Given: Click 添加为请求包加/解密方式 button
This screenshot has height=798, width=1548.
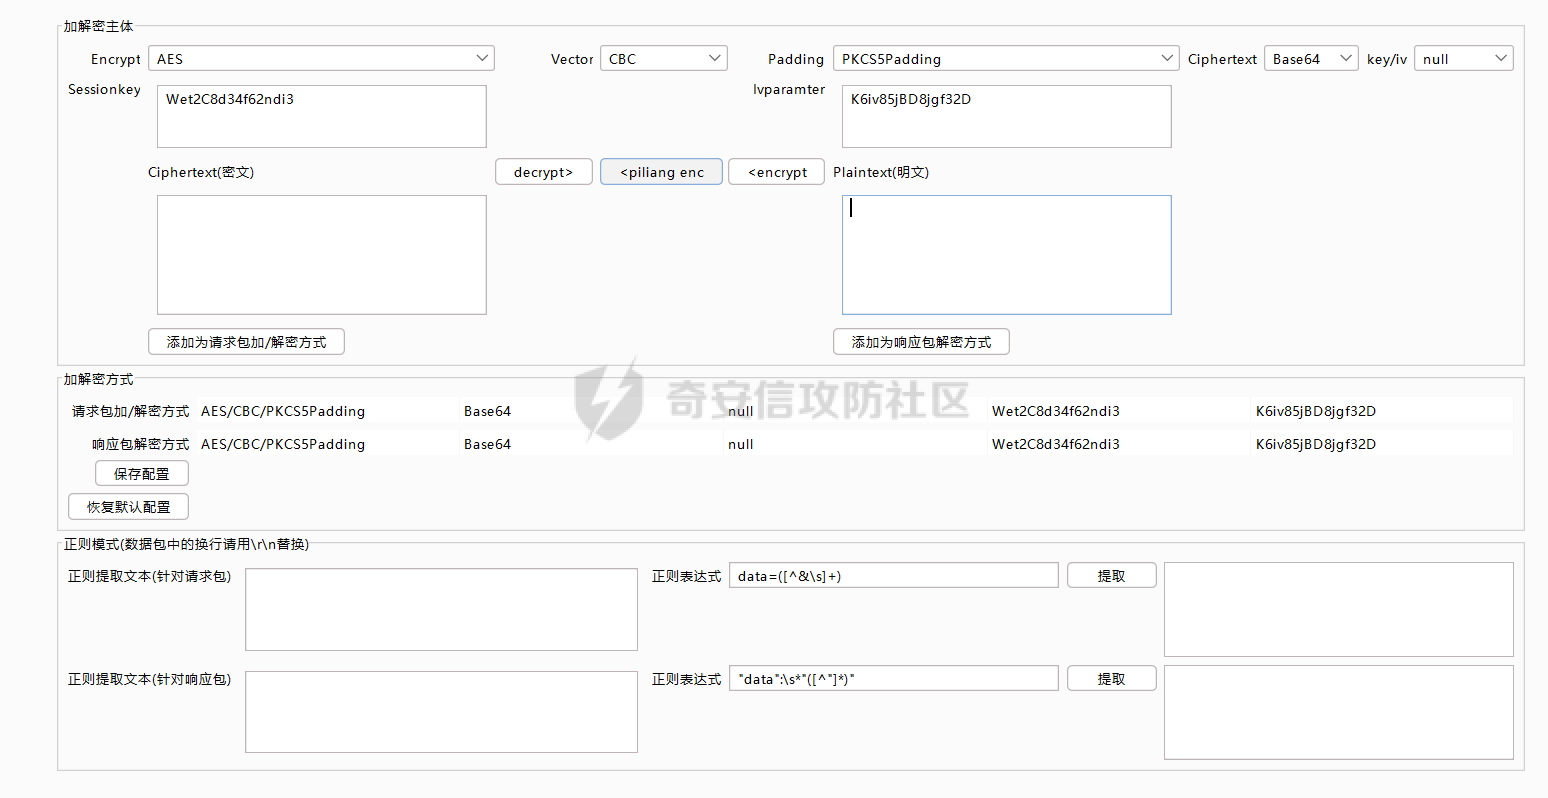Looking at the screenshot, I should tap(246, 342).
